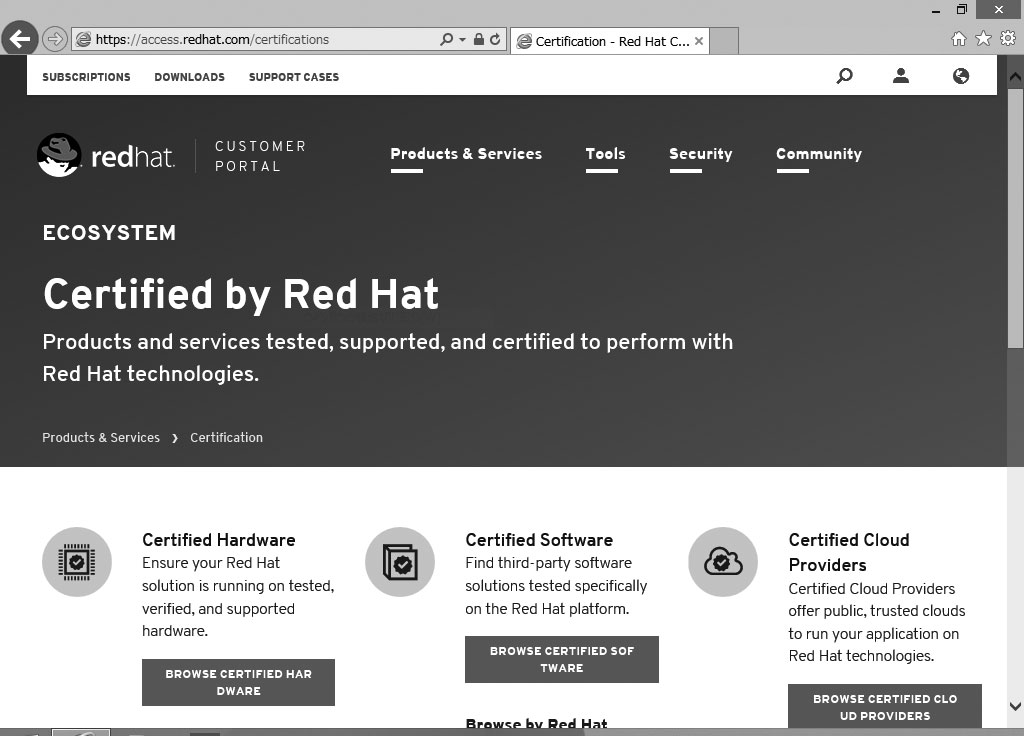Expand the Community menu
The image size is (1024, 736).
click(819, 154)
